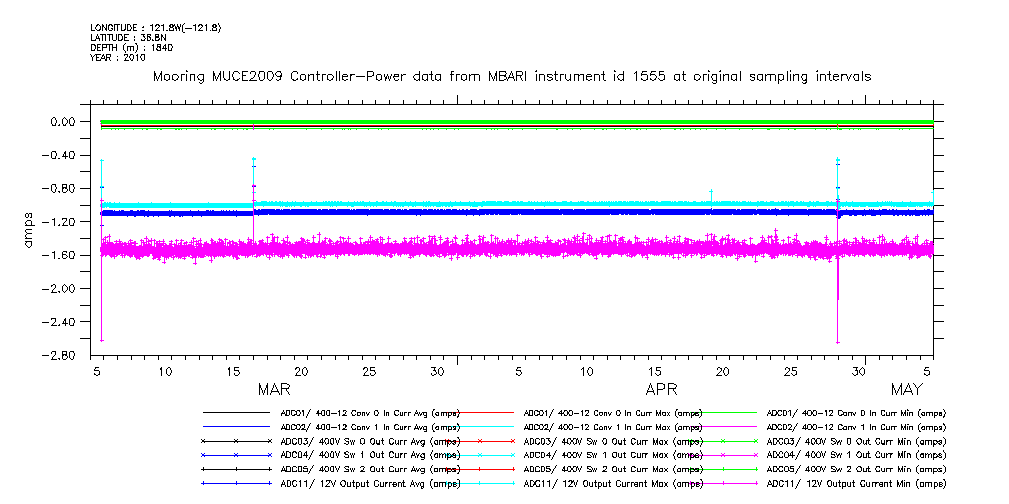The image size is (1009, 504).
Task: Click the LONGITUDE metadata text line
Action: (155, 27)
